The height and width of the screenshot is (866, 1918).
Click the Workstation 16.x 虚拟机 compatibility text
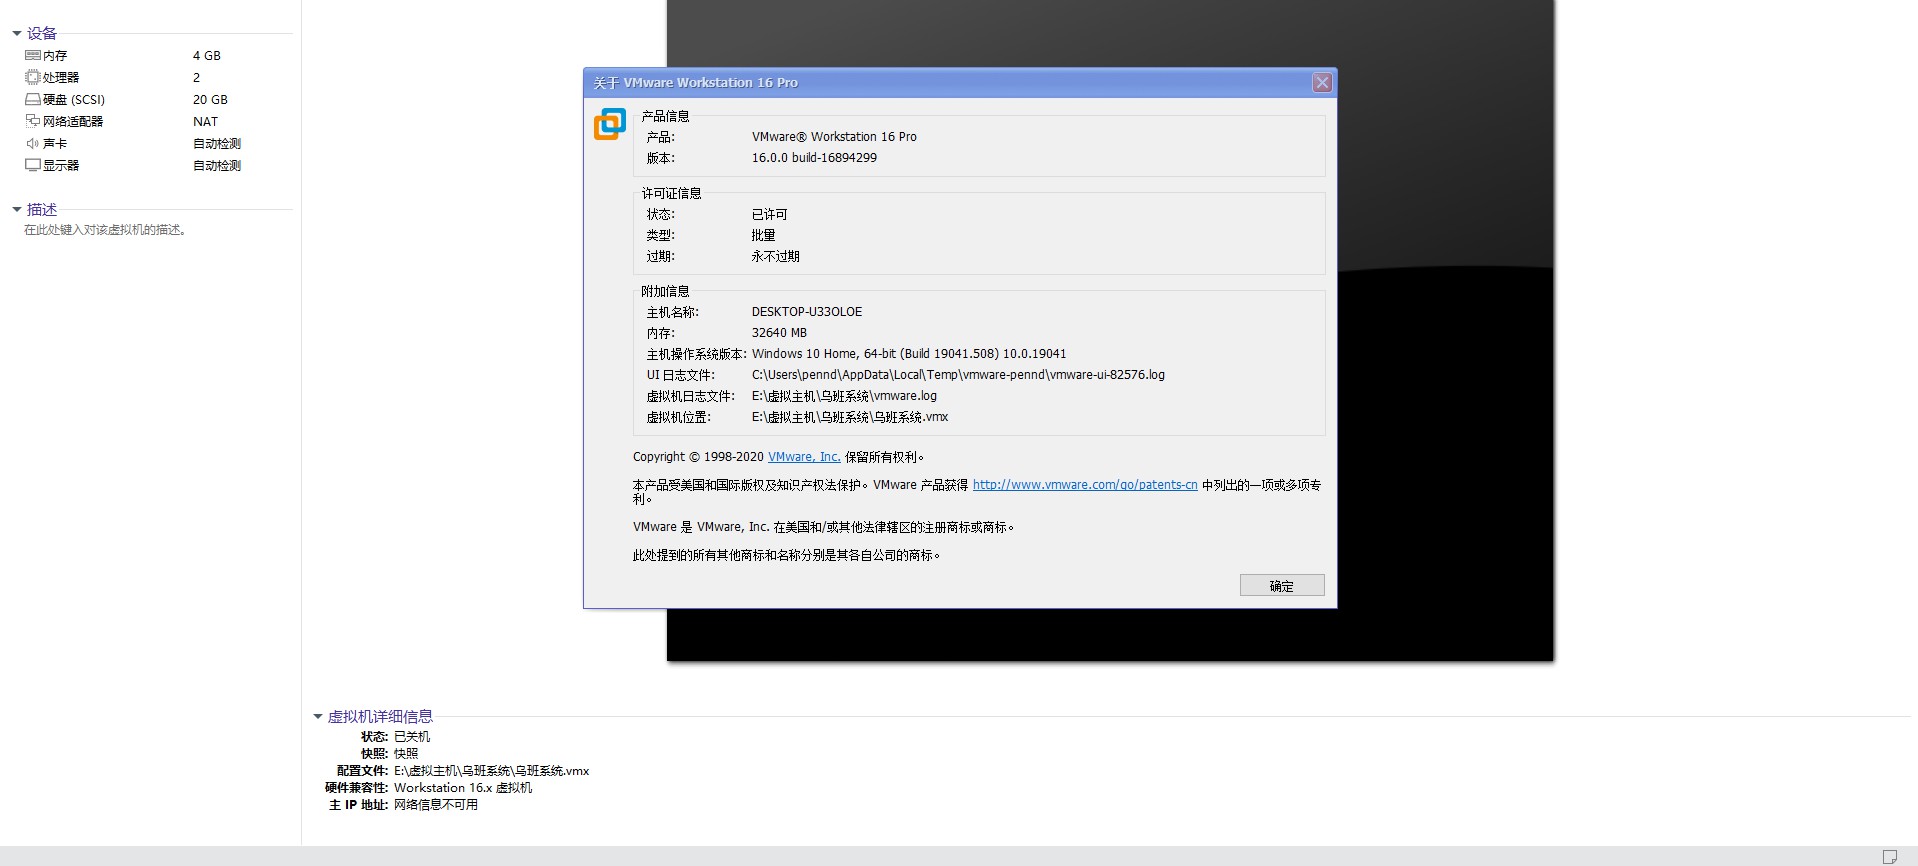(x=463, y=788)
